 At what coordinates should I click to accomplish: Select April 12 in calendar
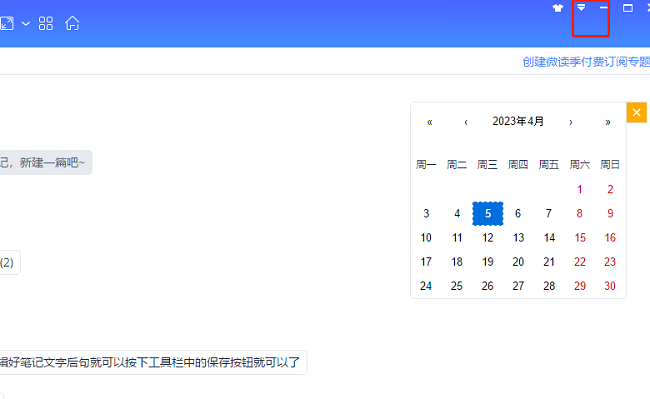pyautogui.click(x=488, y=238)
